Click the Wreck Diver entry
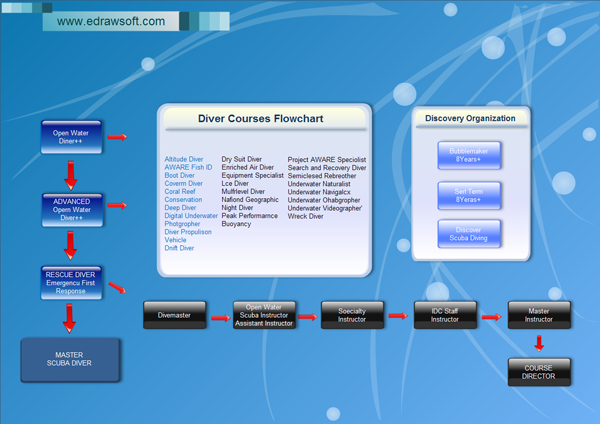This screenshot has width=600, height=424. coord(305,216)
